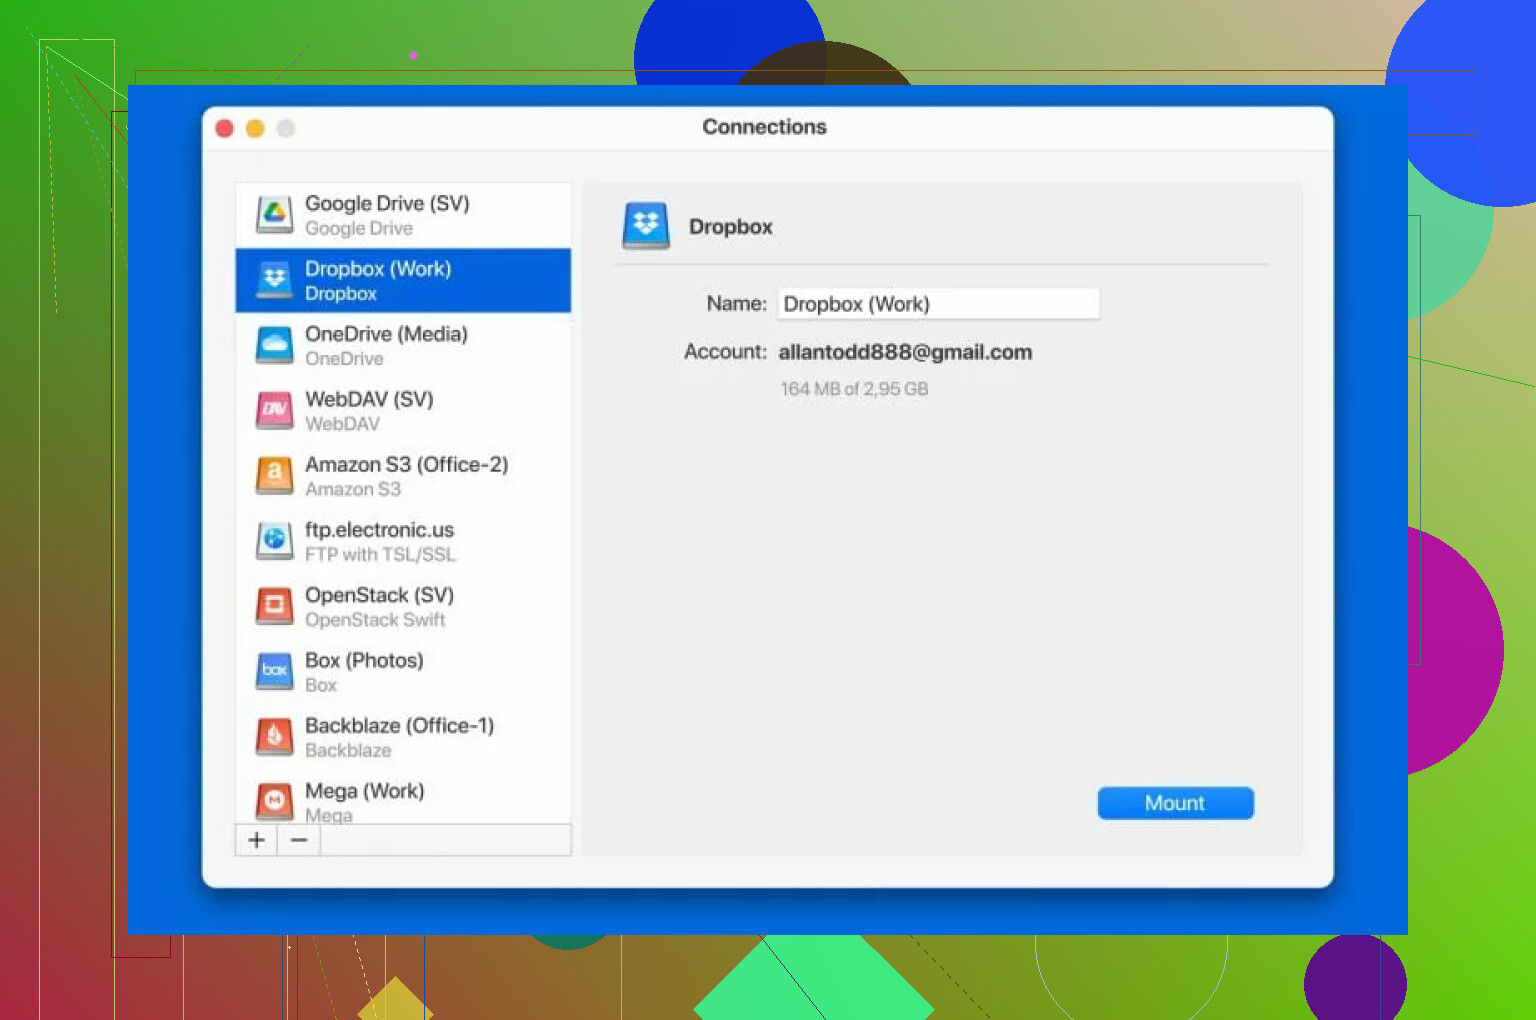The image size is (1536, 1020).
Task: Click the Dropbox (Work) selected row label
Action: [x=378, y=269]
